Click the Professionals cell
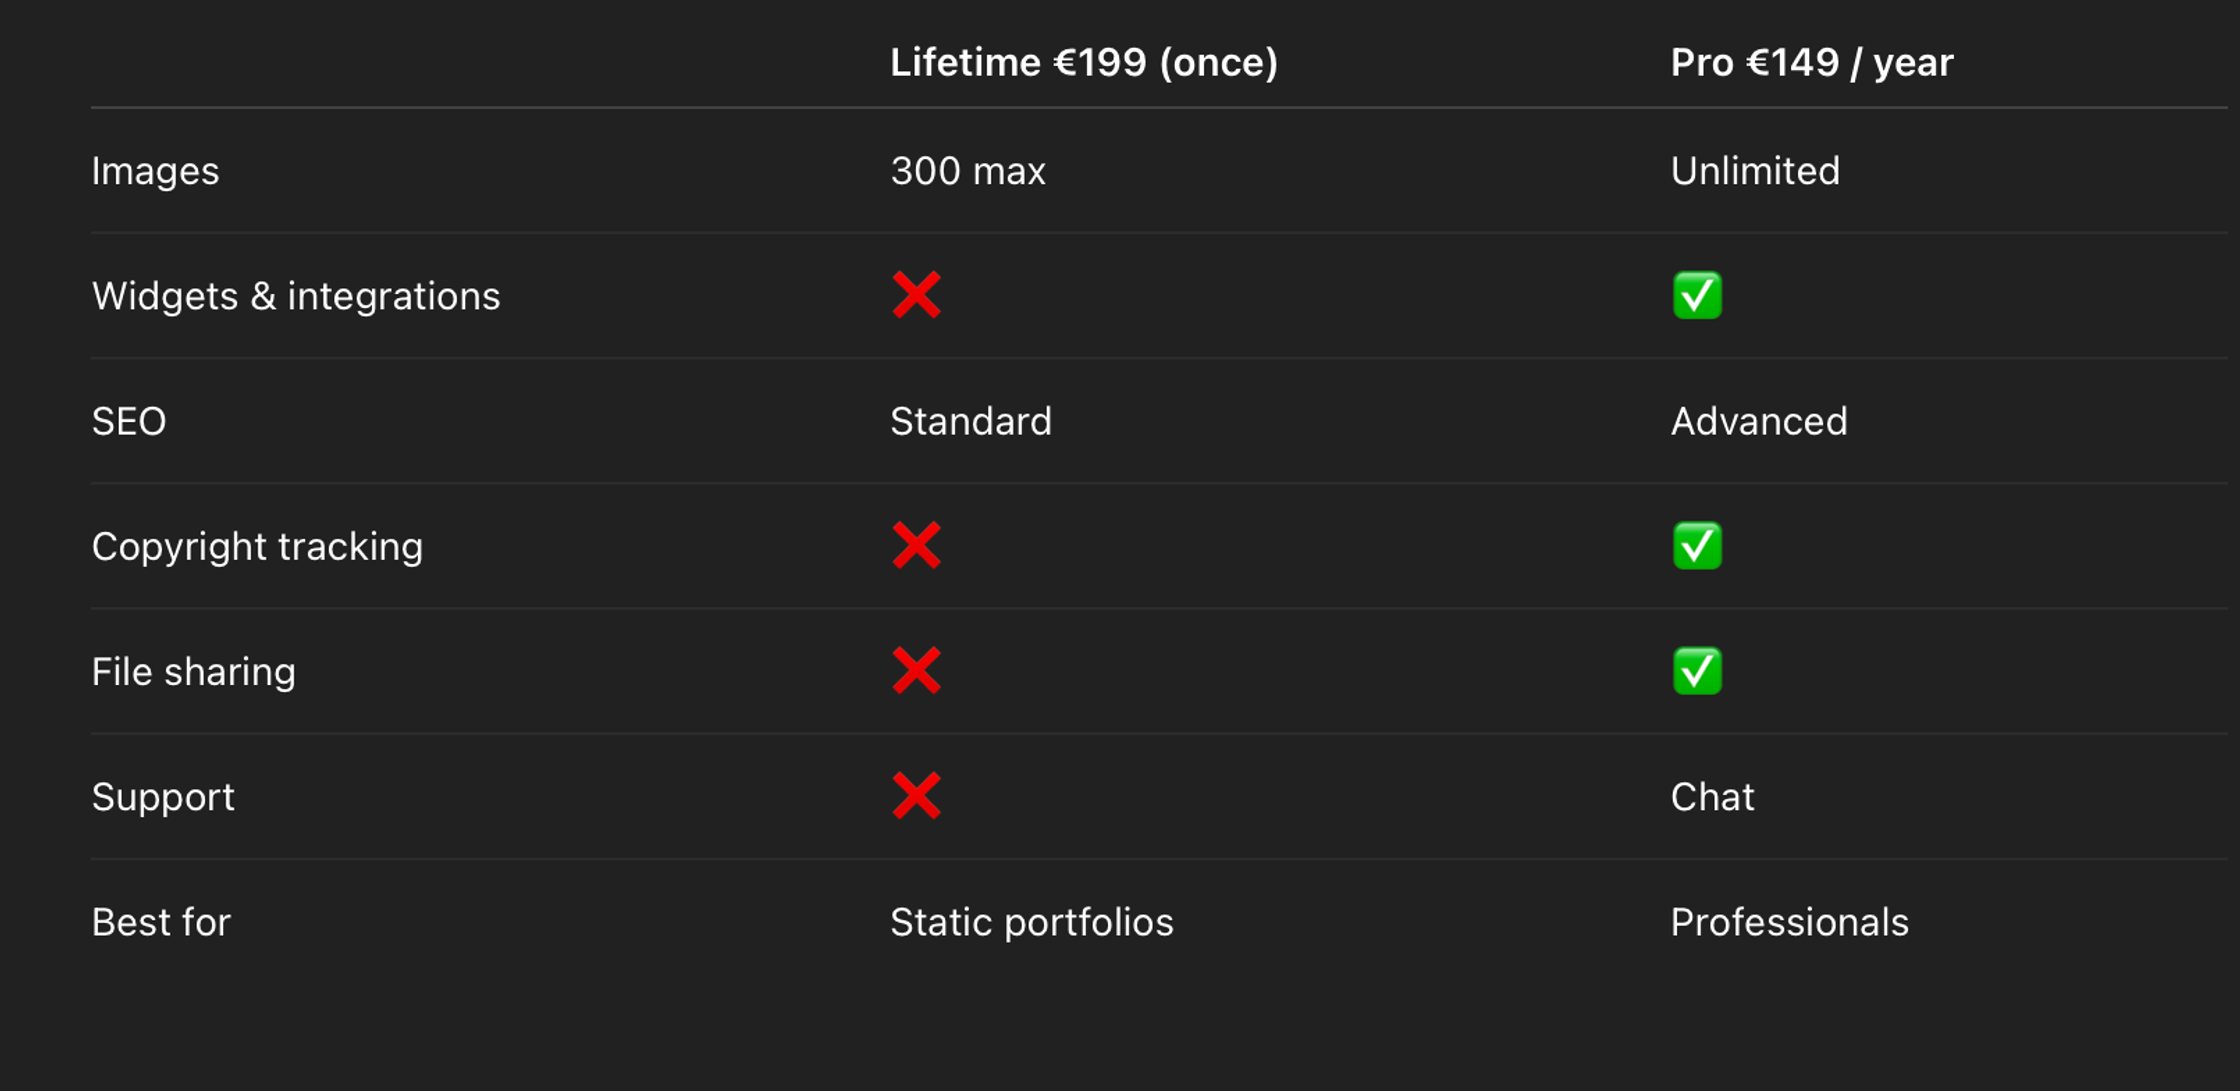The height and width of the screenshot is (1091, 2240). pyautogui.click(x=1789, y=922)
